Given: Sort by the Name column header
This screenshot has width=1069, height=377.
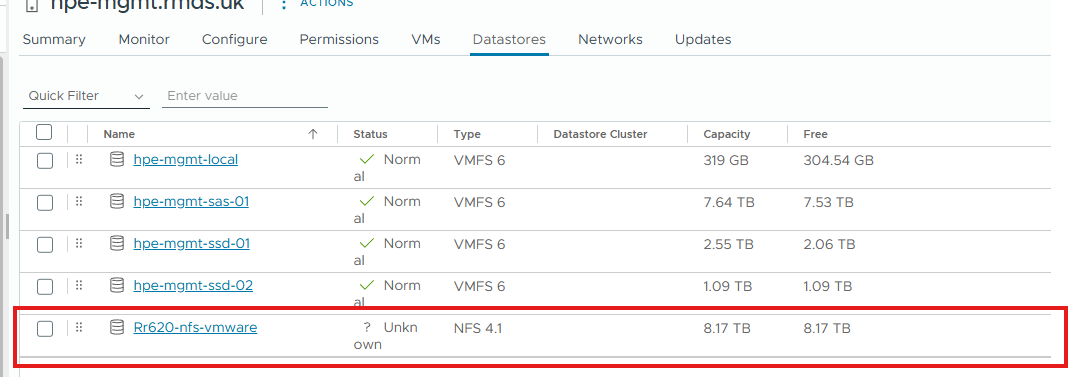Looking at the screenshot, I should click(119, 134).
